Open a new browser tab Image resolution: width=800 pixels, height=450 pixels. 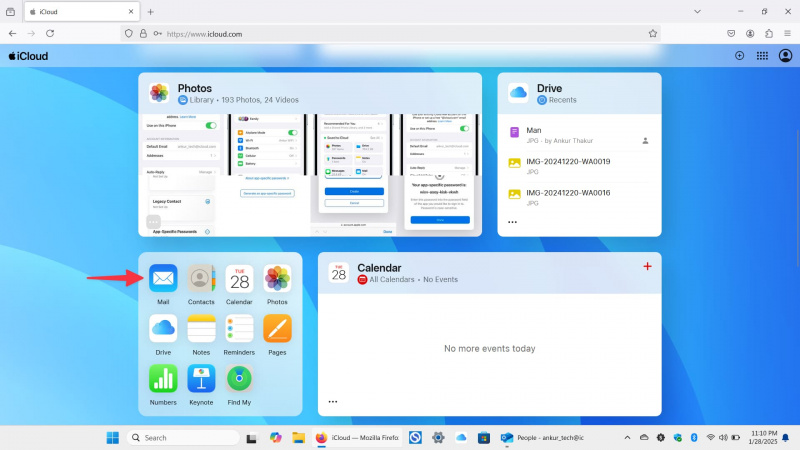click(x=151, y=12)
